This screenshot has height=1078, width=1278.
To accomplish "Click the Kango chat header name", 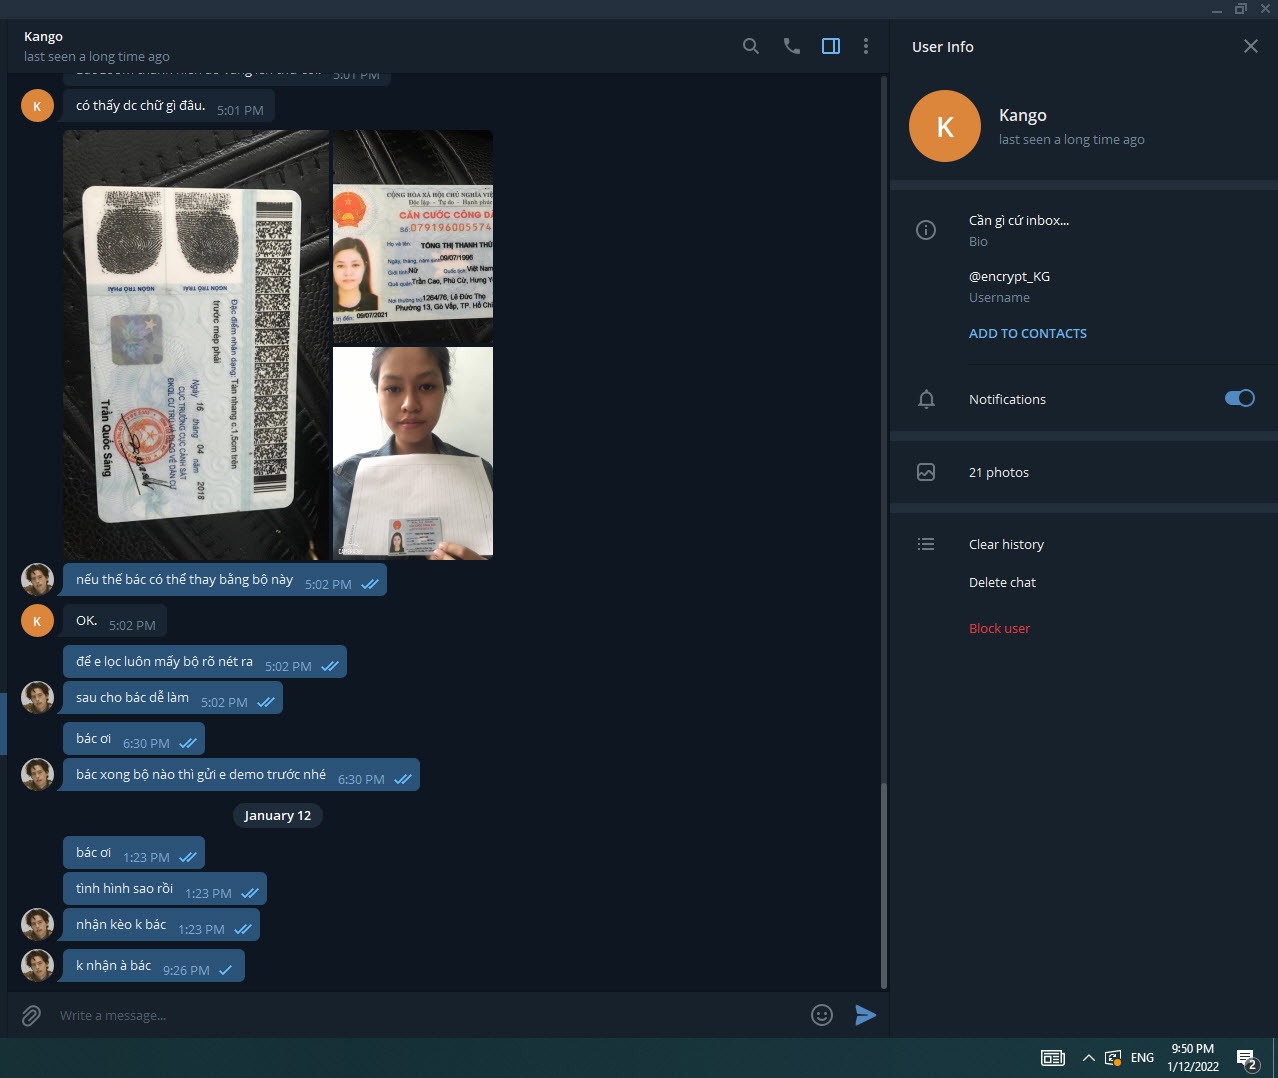I will 43,36.
